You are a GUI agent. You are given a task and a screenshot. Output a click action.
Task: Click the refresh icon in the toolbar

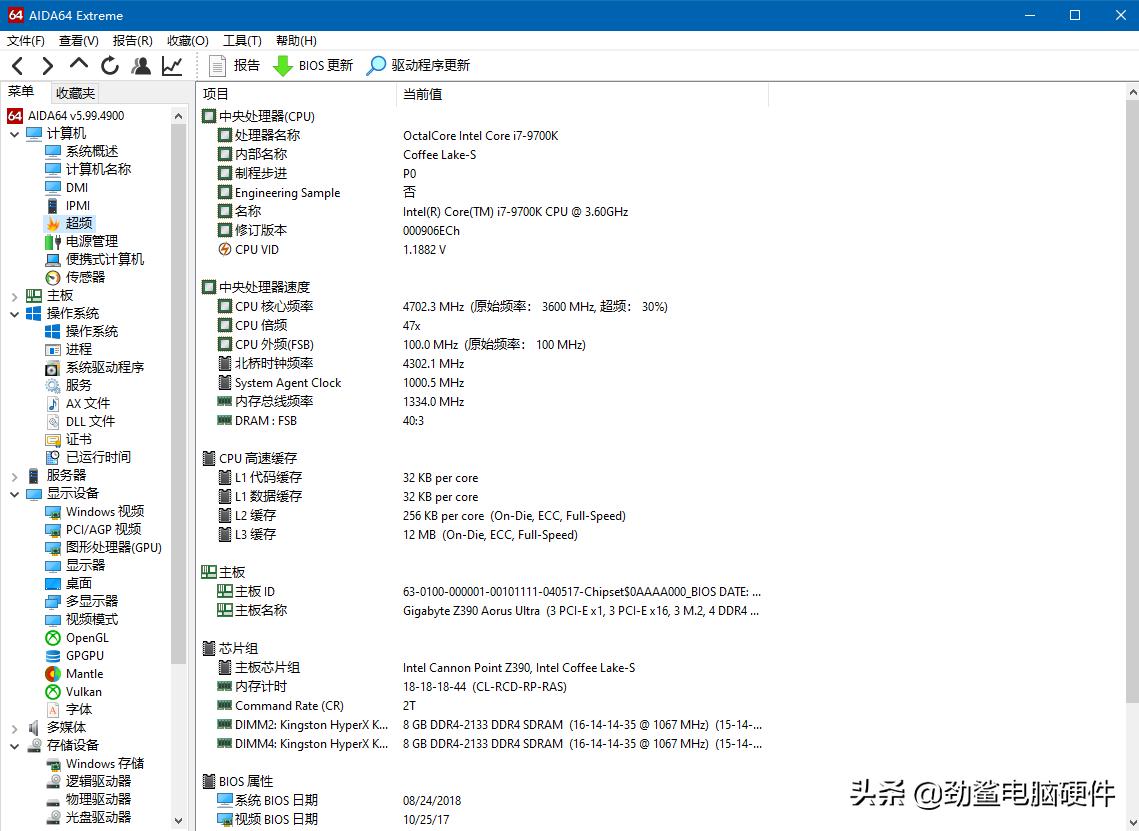point(110,65)
